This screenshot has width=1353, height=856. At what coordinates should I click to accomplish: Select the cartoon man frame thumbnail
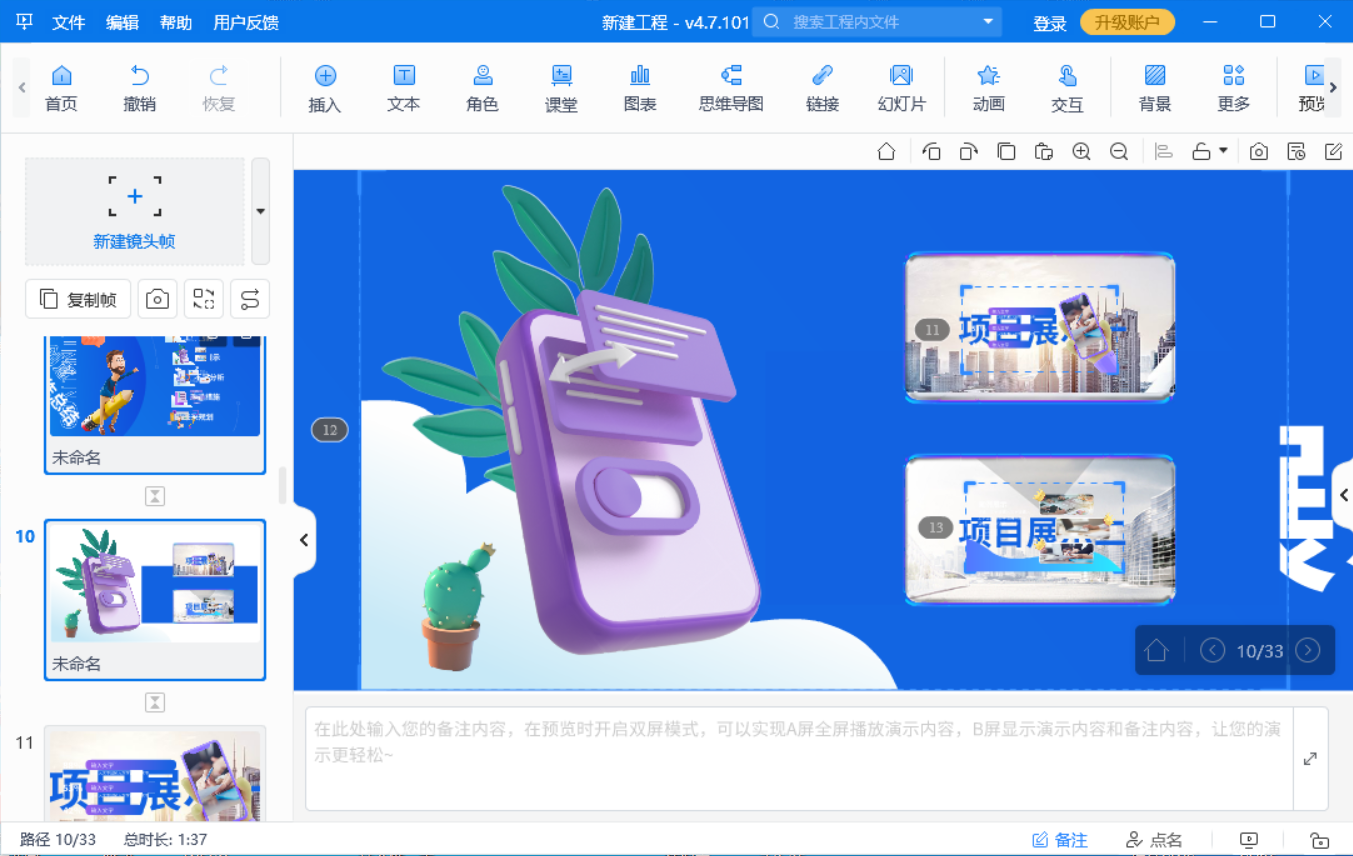point(155,404)
